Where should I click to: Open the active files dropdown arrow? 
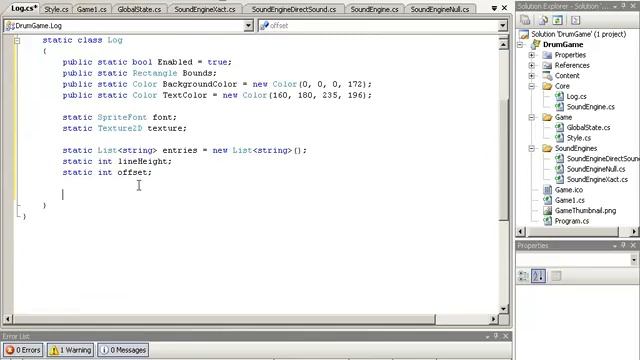pos(494,8)
